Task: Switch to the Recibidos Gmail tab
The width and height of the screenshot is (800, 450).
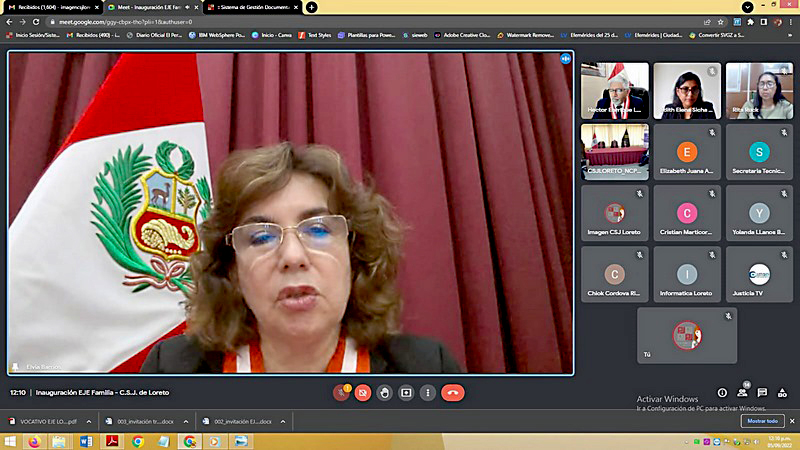Action: [x=49, y=7]
